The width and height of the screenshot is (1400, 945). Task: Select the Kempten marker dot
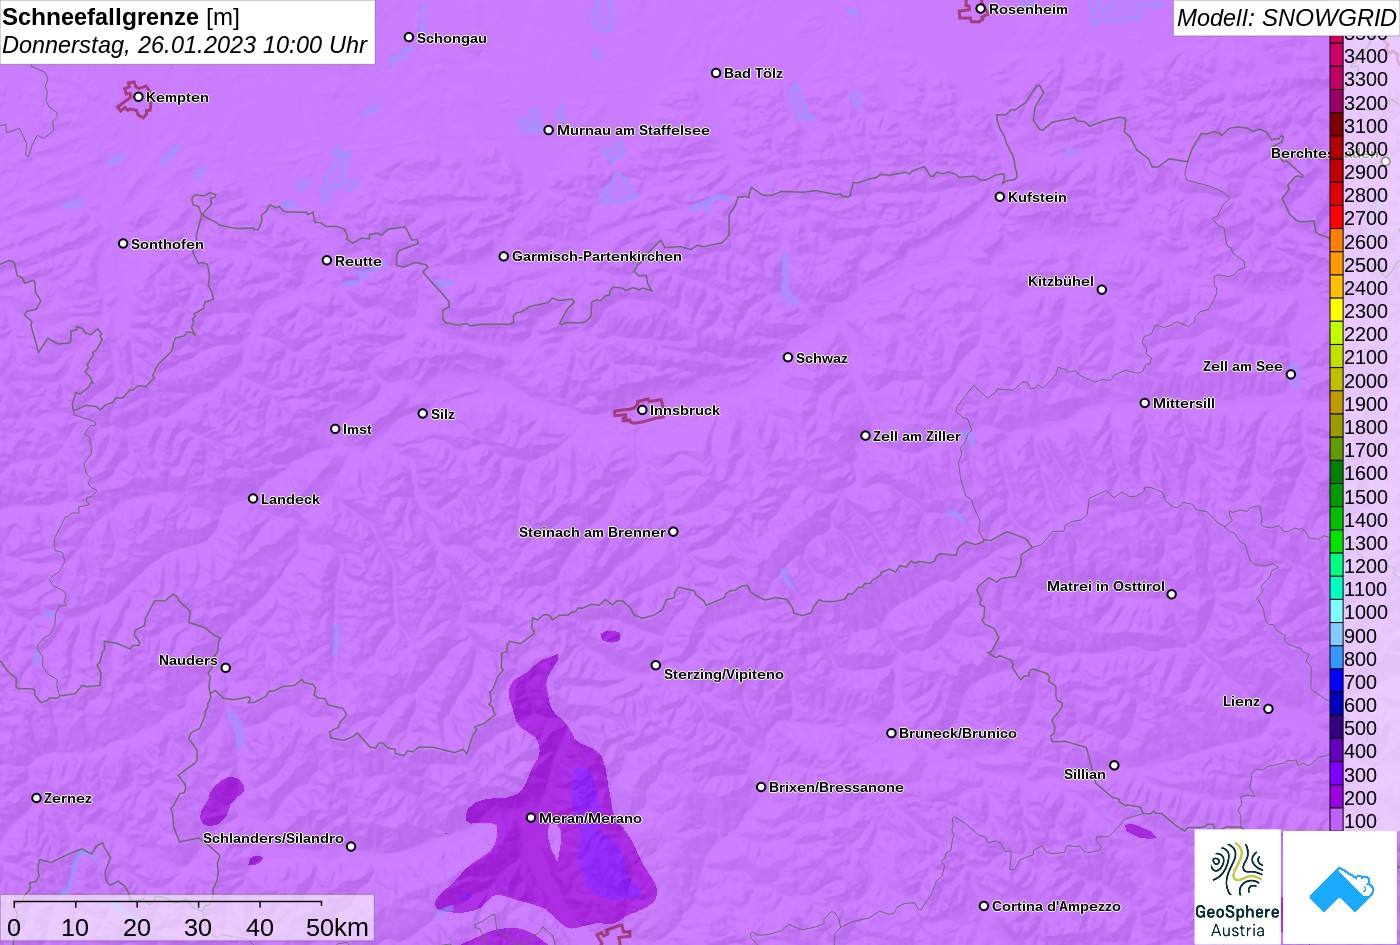[139, 97]
